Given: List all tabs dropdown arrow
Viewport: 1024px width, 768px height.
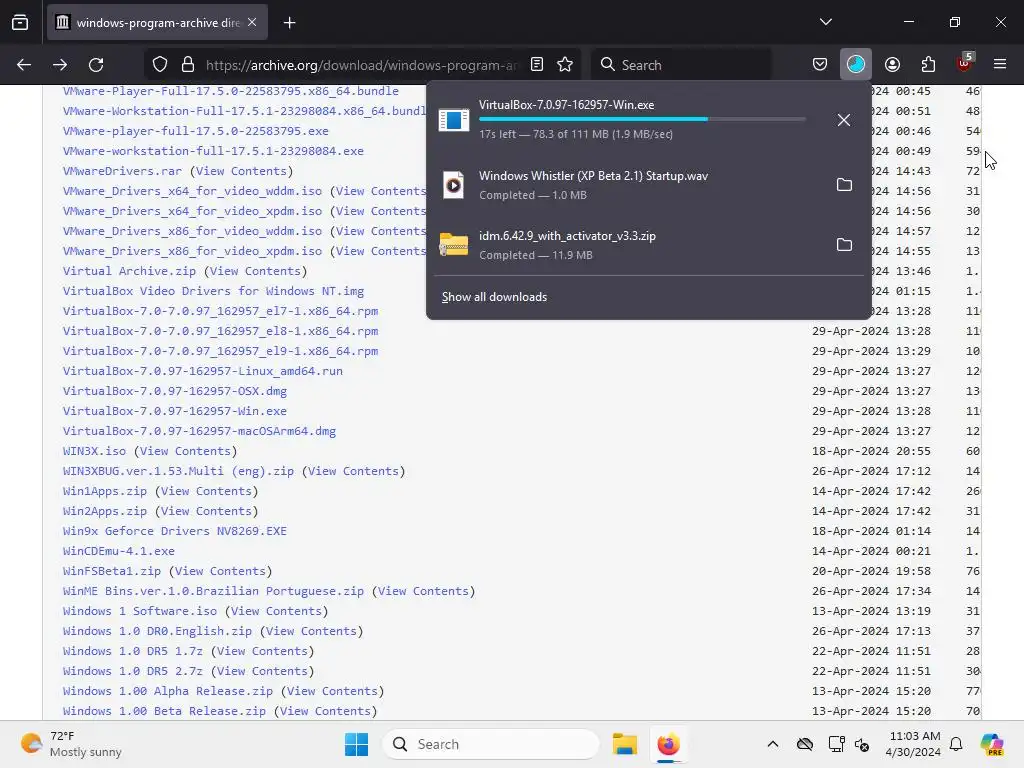Looking at the screenshot, I should 826,22.
